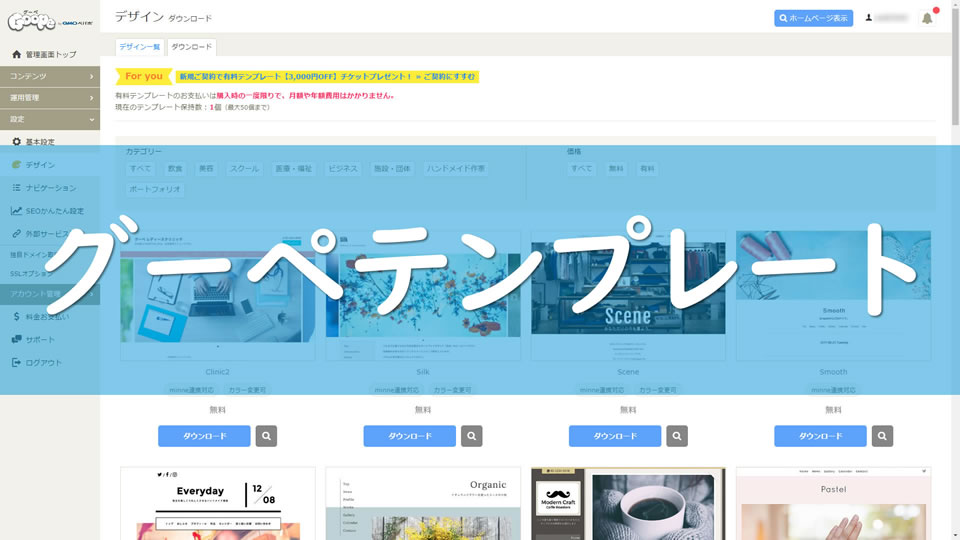Collapse the 設定 menu section
960x540 pixels.
(x=50, y=119)
